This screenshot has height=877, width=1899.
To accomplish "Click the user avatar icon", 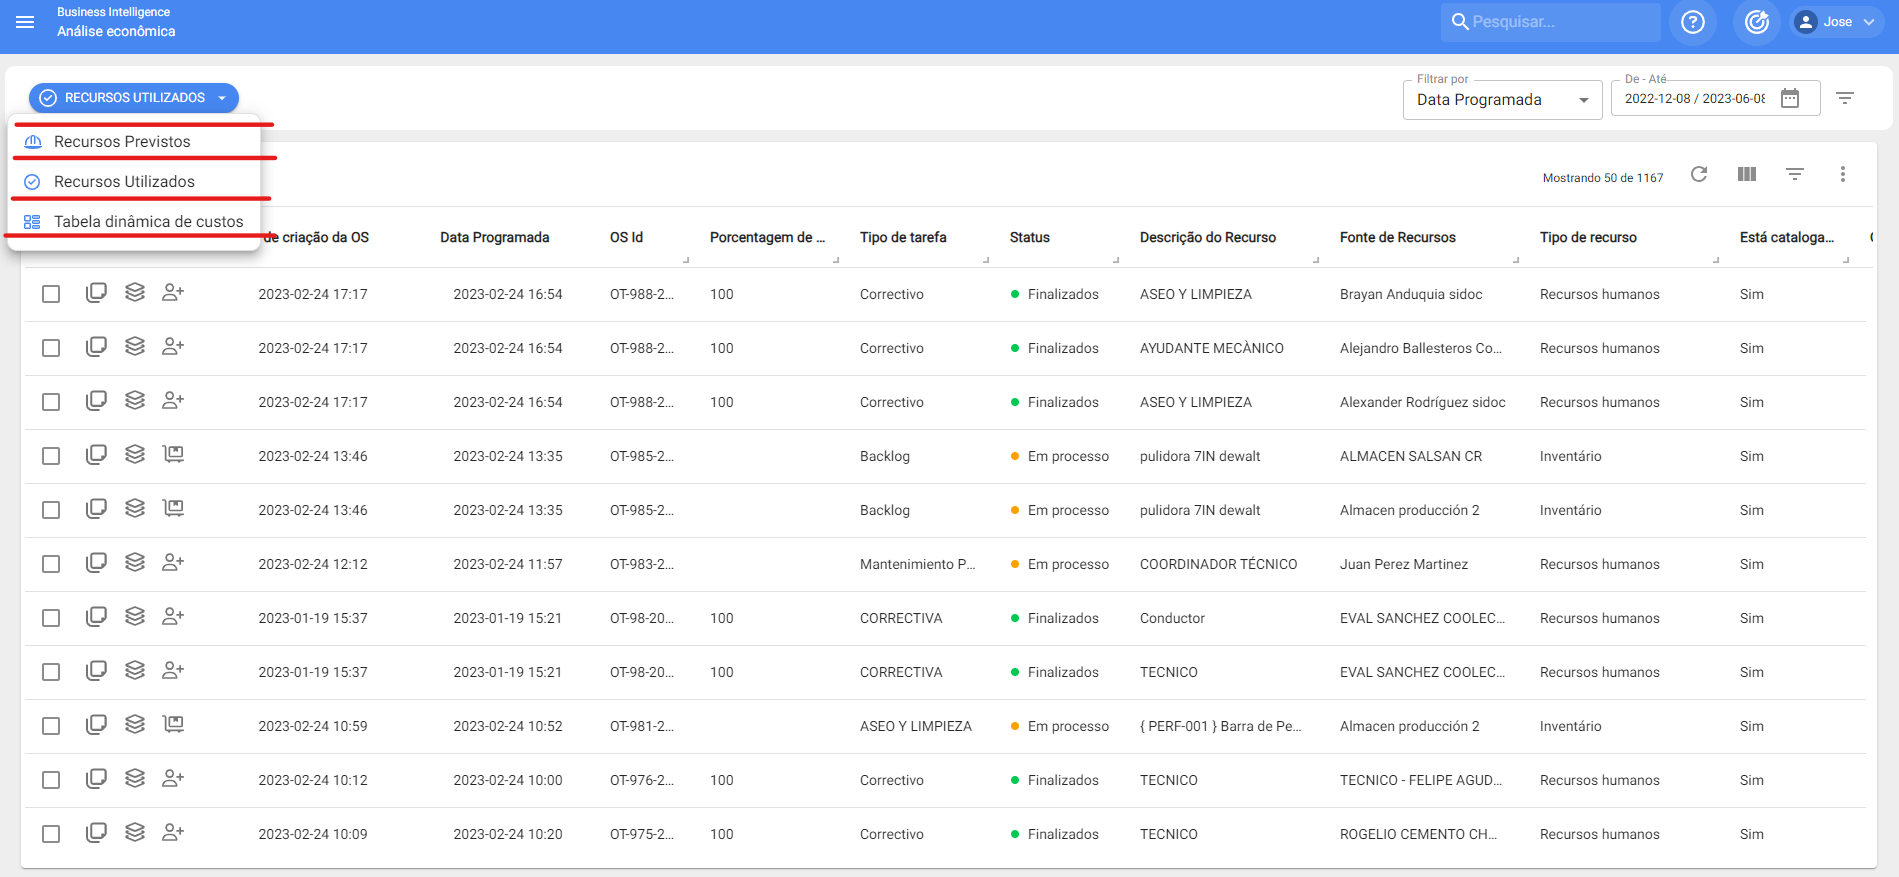I will click(x=1806, y=22).
